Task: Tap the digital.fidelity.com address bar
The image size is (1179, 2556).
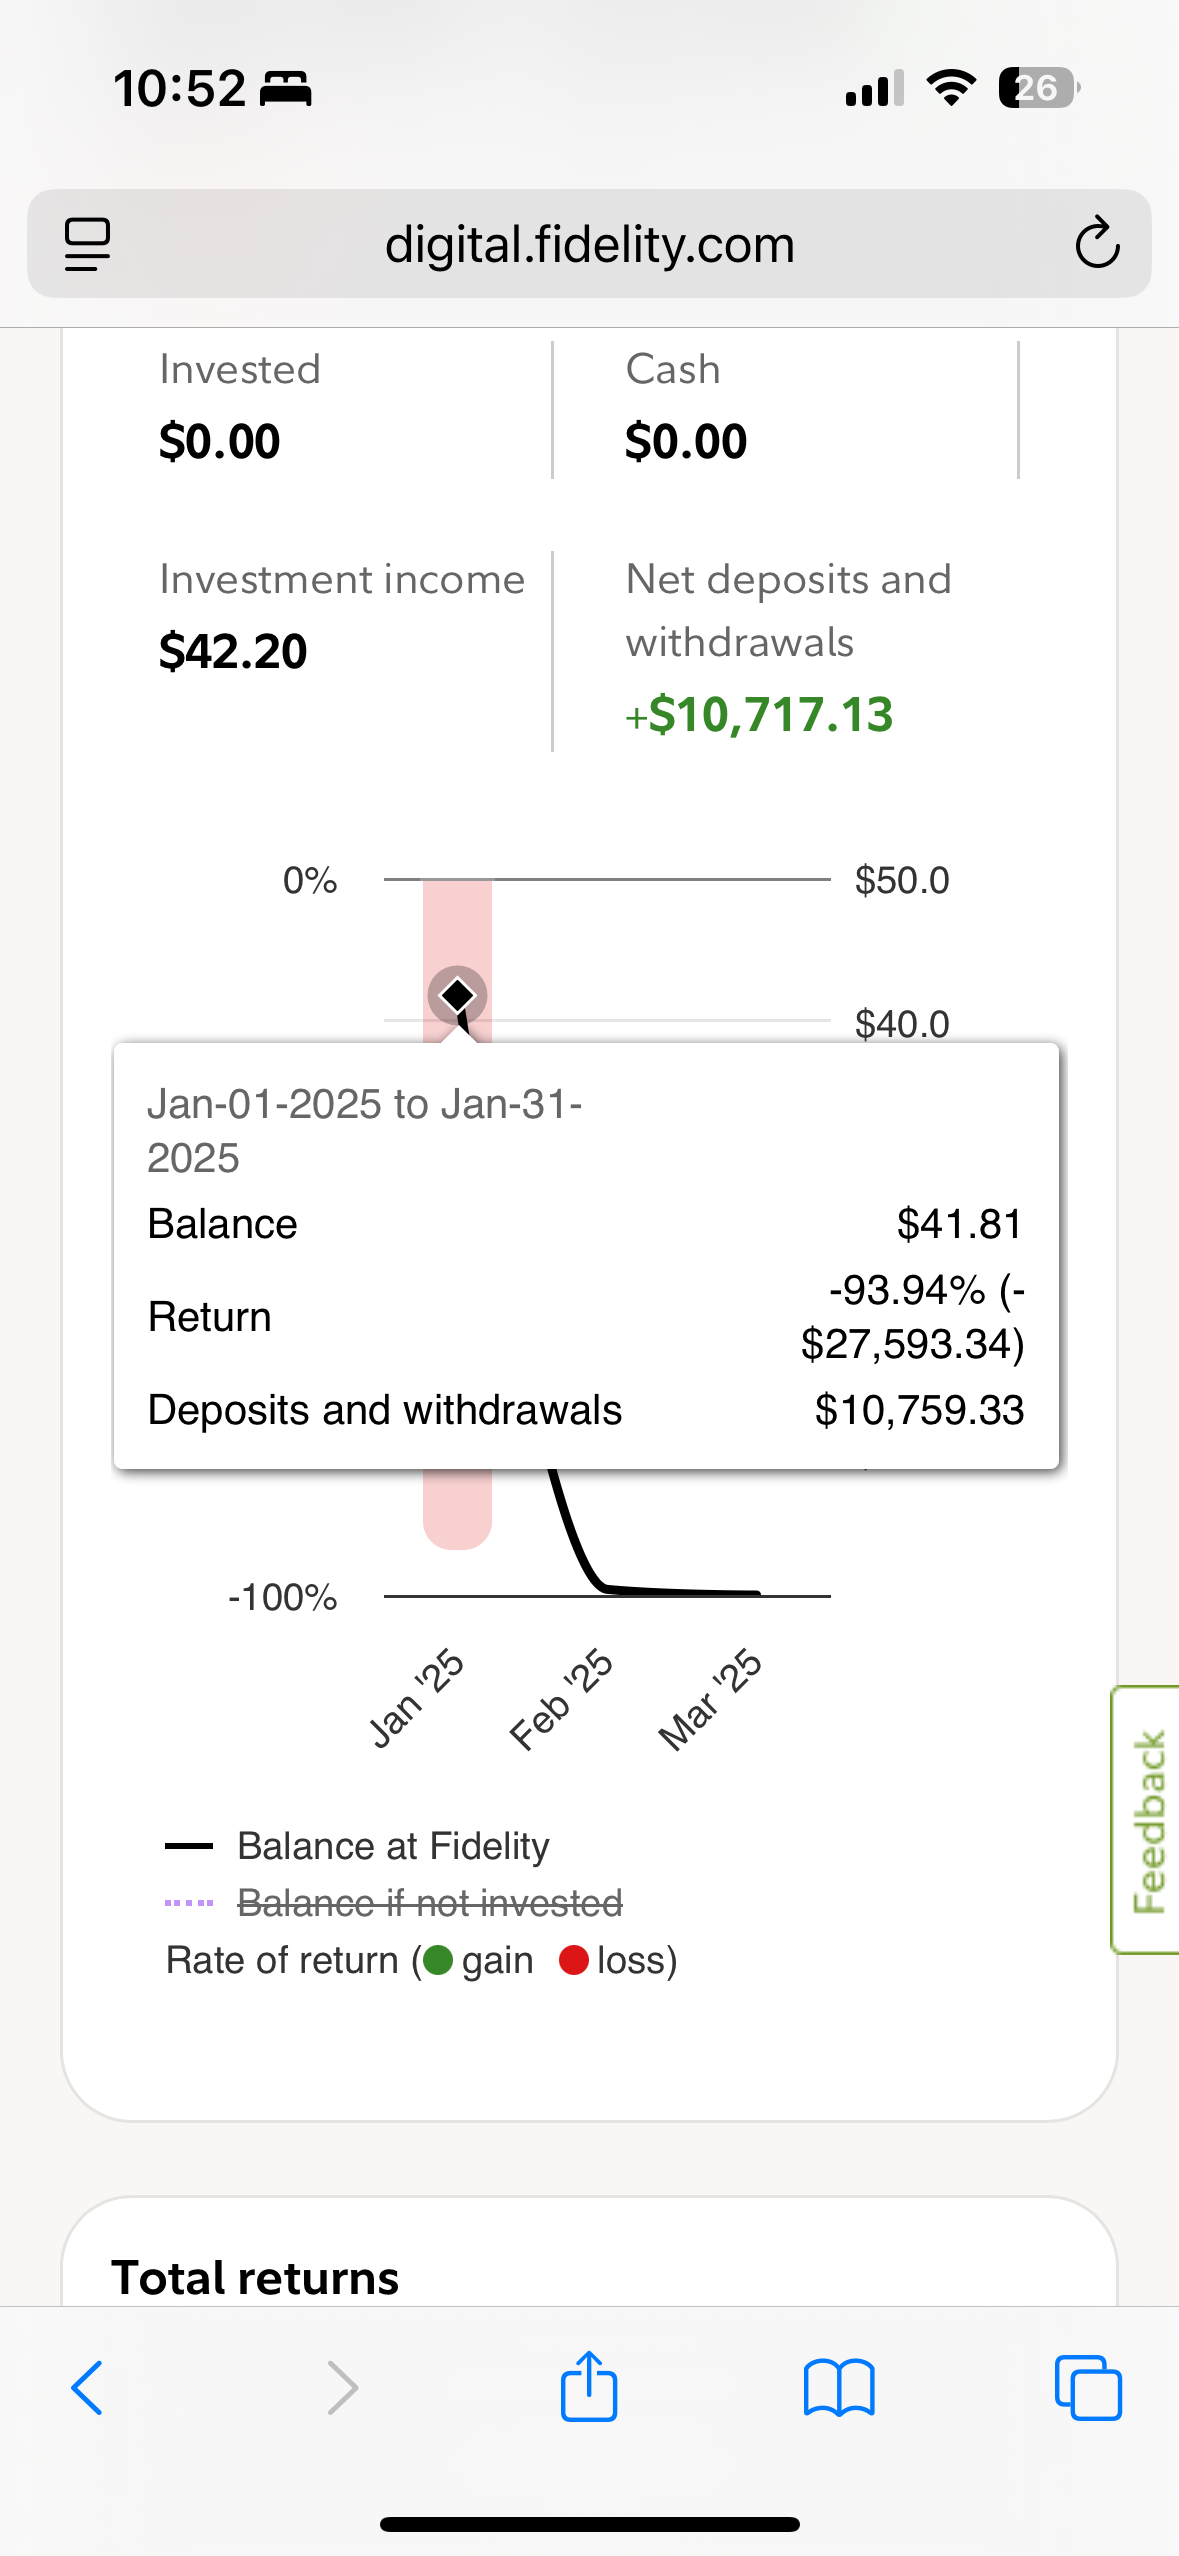Action: pos(589,243)
